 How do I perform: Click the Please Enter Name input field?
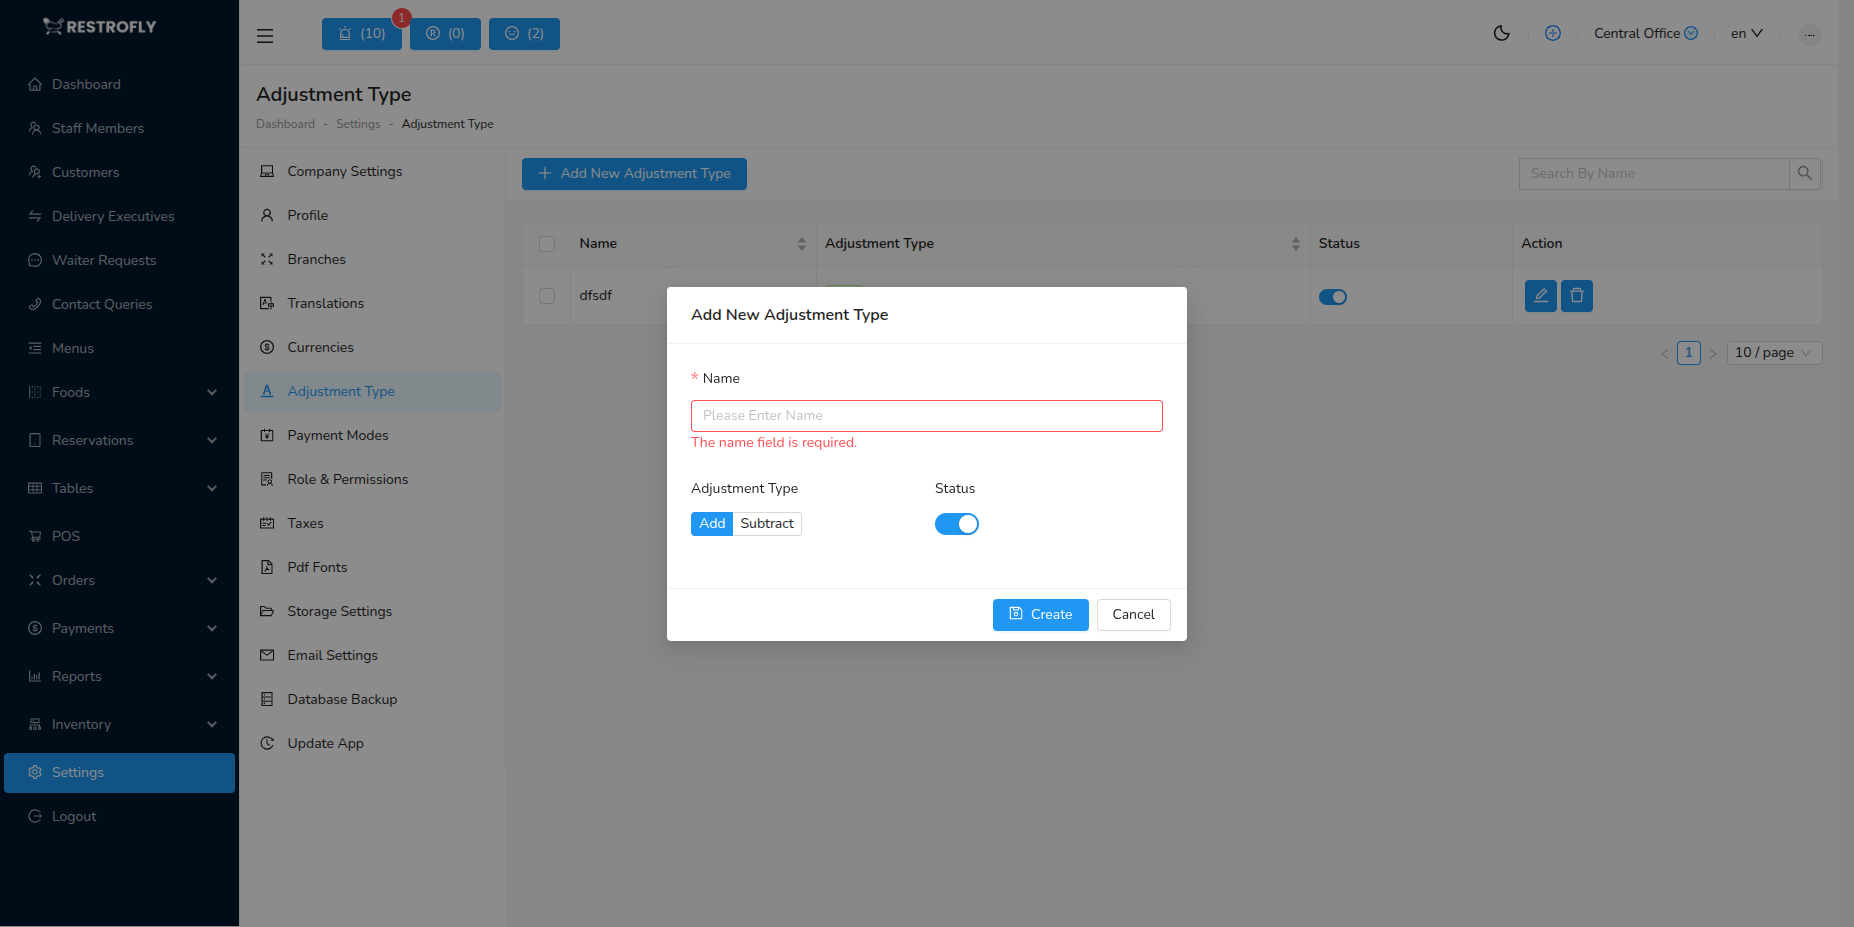click(926, 415)
